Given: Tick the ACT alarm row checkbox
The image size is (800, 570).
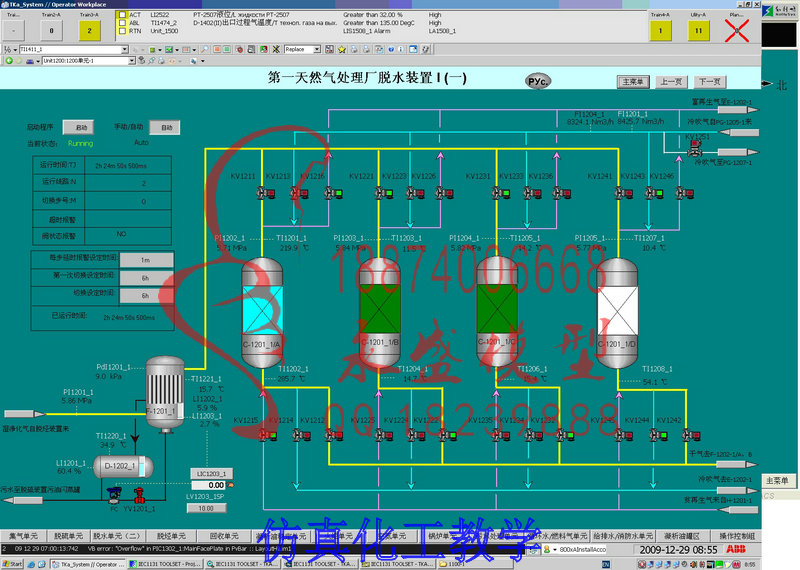Looking at the screenshot, I should (122, 15).
